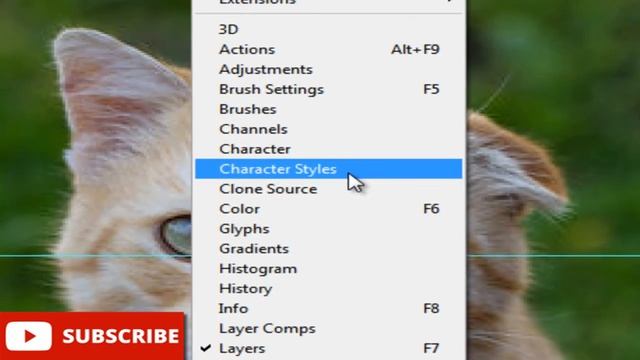The image size is (640, 360).
Task: Show the Gradients panel
Action: (329, 249)
